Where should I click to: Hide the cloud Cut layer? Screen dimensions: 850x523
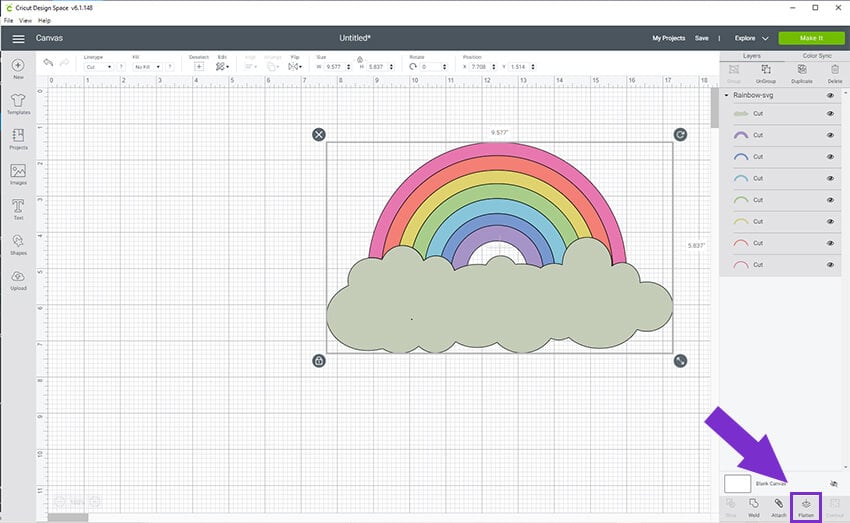point(830,114)
